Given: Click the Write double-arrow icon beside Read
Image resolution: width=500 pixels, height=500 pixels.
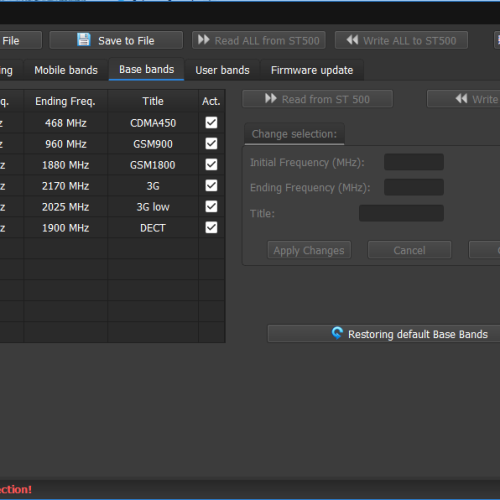Looking at the screenshot, I should 461,99.
